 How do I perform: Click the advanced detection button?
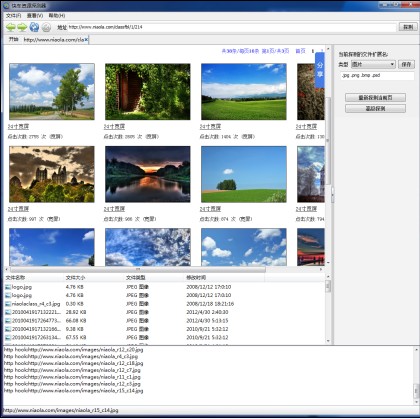pos(375,109)
